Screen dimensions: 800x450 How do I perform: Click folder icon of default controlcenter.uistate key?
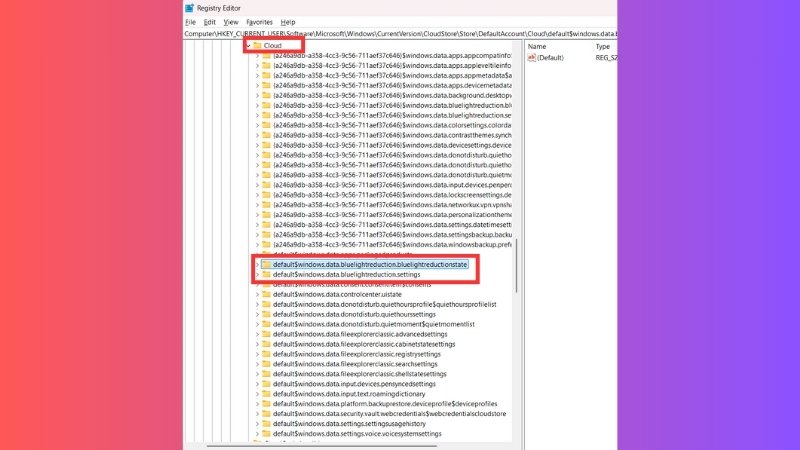pyautogui.click(x=266, y=294)
